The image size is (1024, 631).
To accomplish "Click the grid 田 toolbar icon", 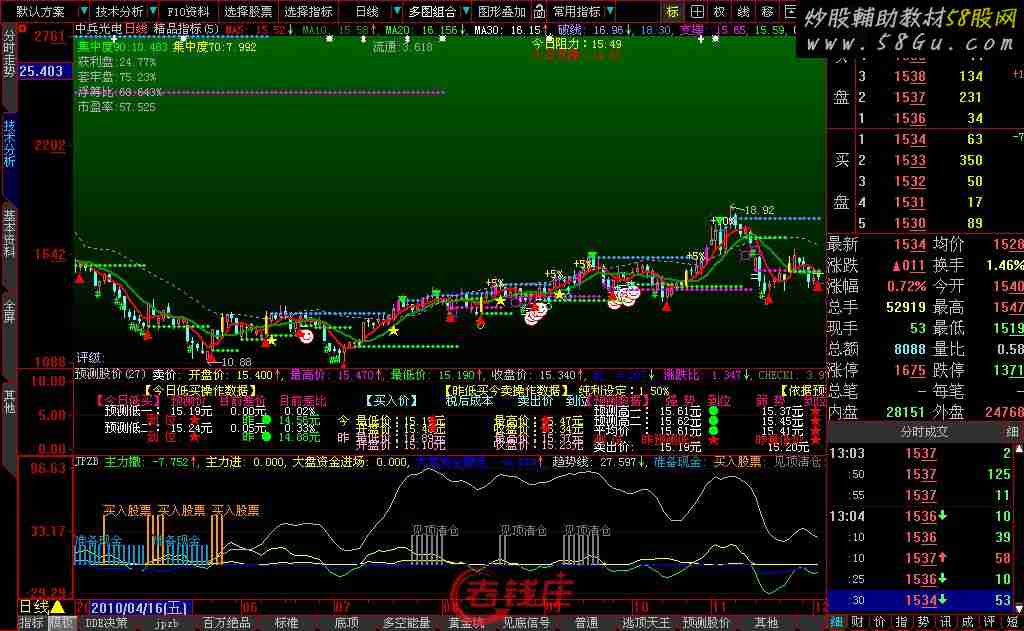I will click(697, 11).
